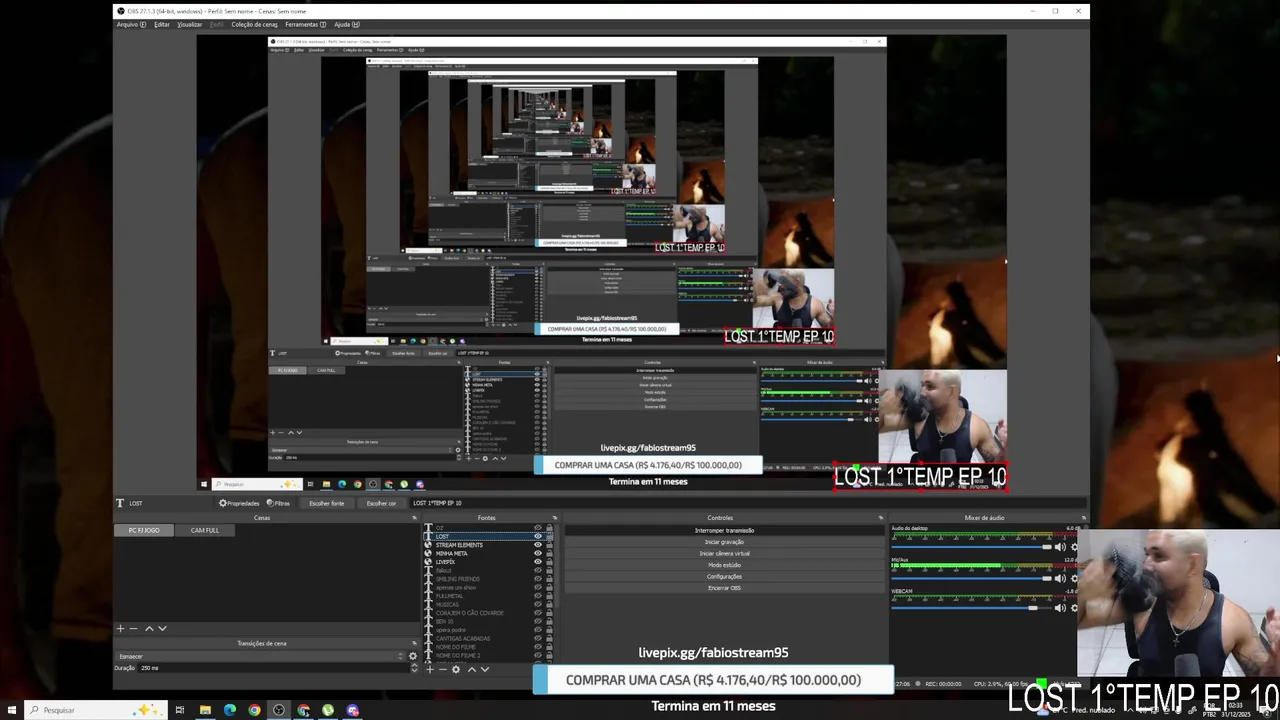
Task: Open Filtros for the selected source
Action: coord(279,503)
